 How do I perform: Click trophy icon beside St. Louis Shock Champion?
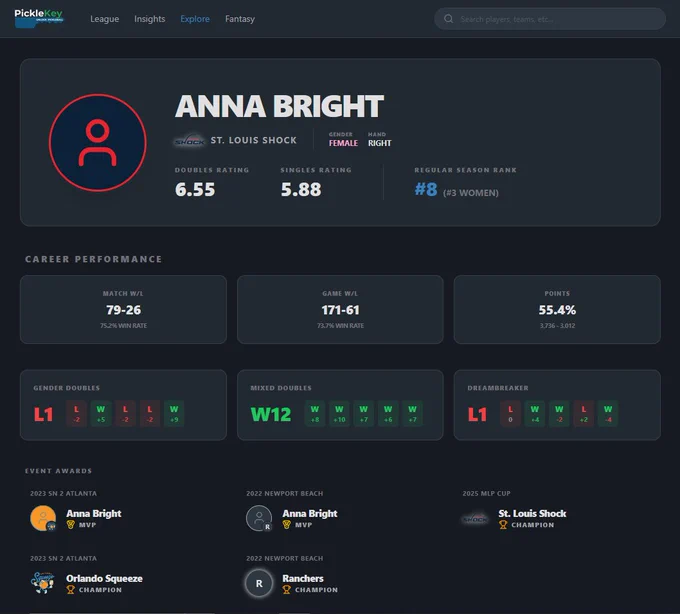[503, 525]
